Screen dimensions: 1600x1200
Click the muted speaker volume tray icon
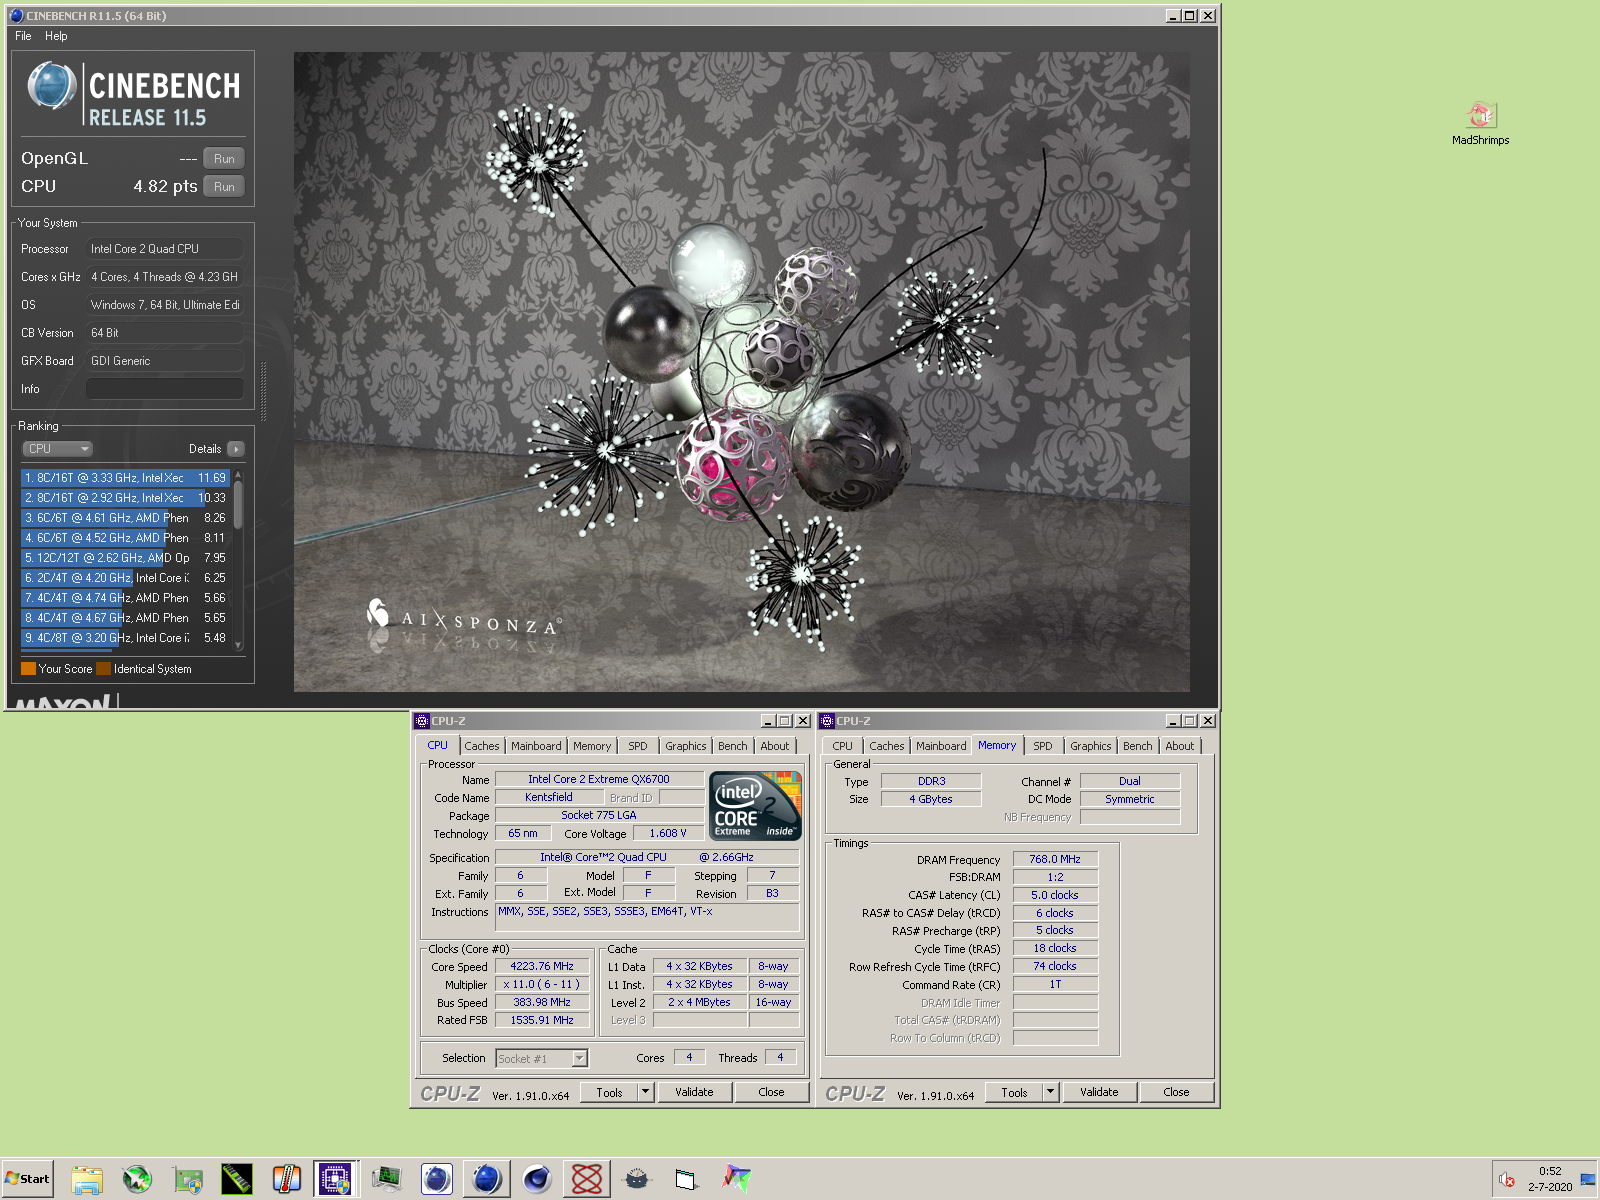1507,1180
